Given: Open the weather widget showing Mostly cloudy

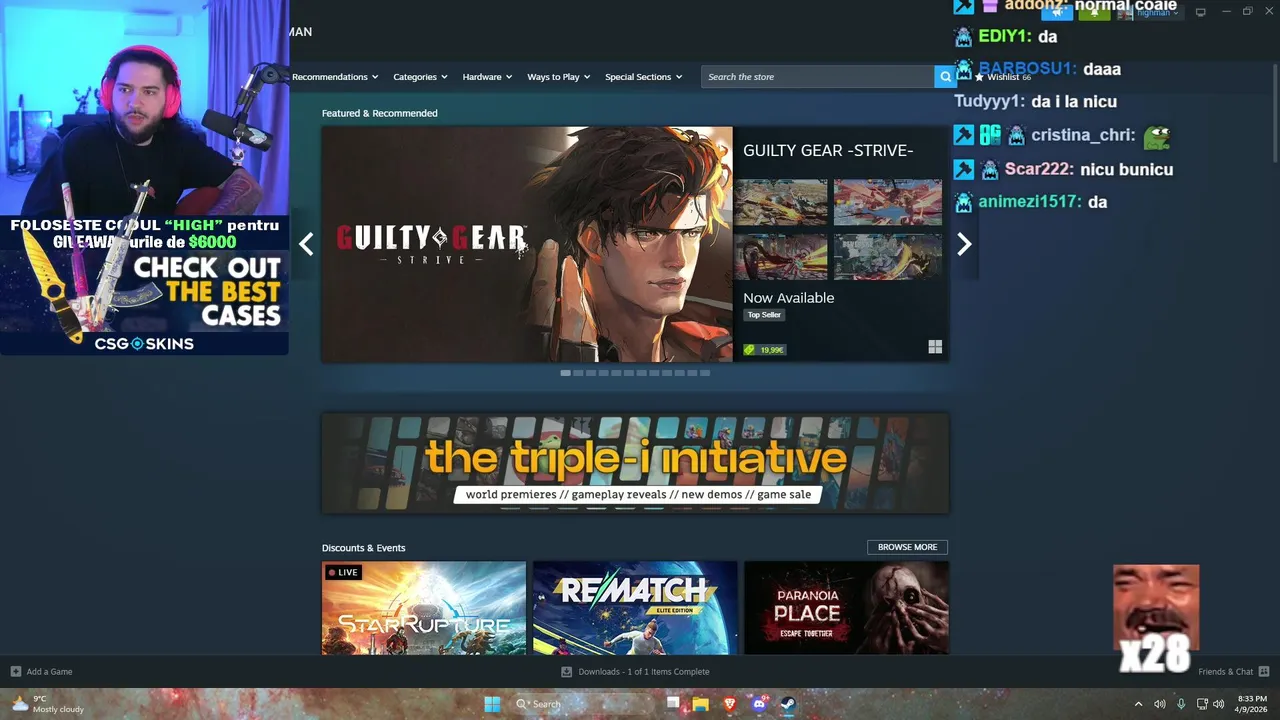Looking at the screenshot, I should (x=47, y=704).
